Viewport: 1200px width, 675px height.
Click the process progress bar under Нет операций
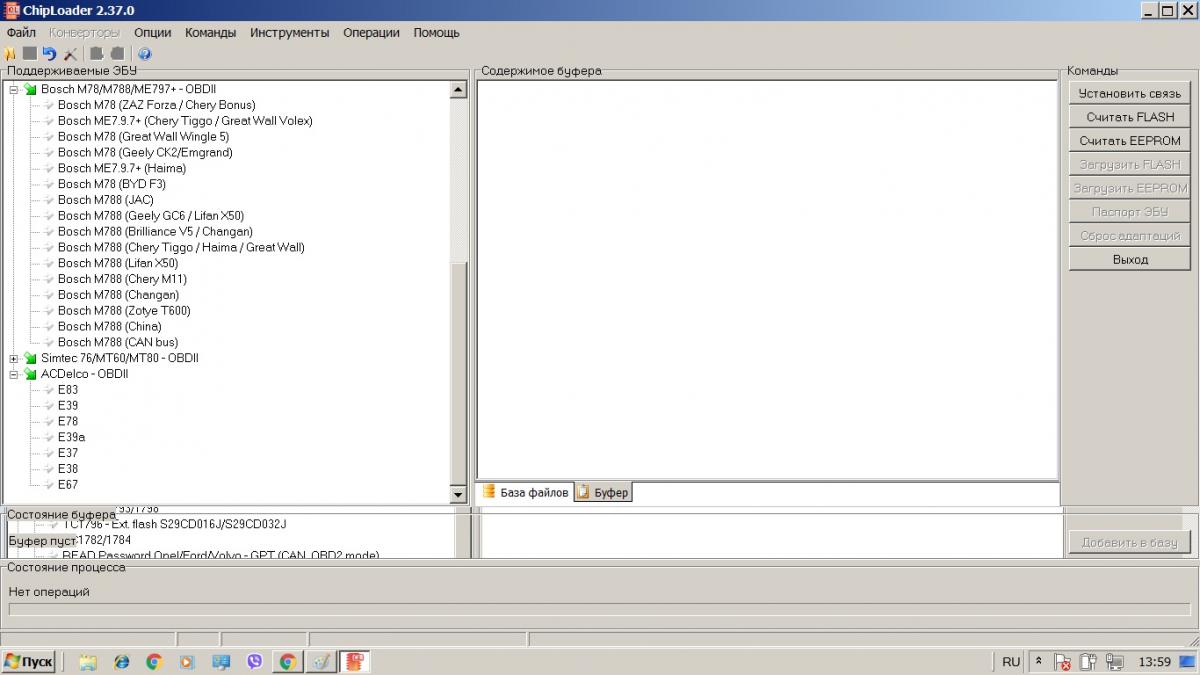tap(600, 609)
